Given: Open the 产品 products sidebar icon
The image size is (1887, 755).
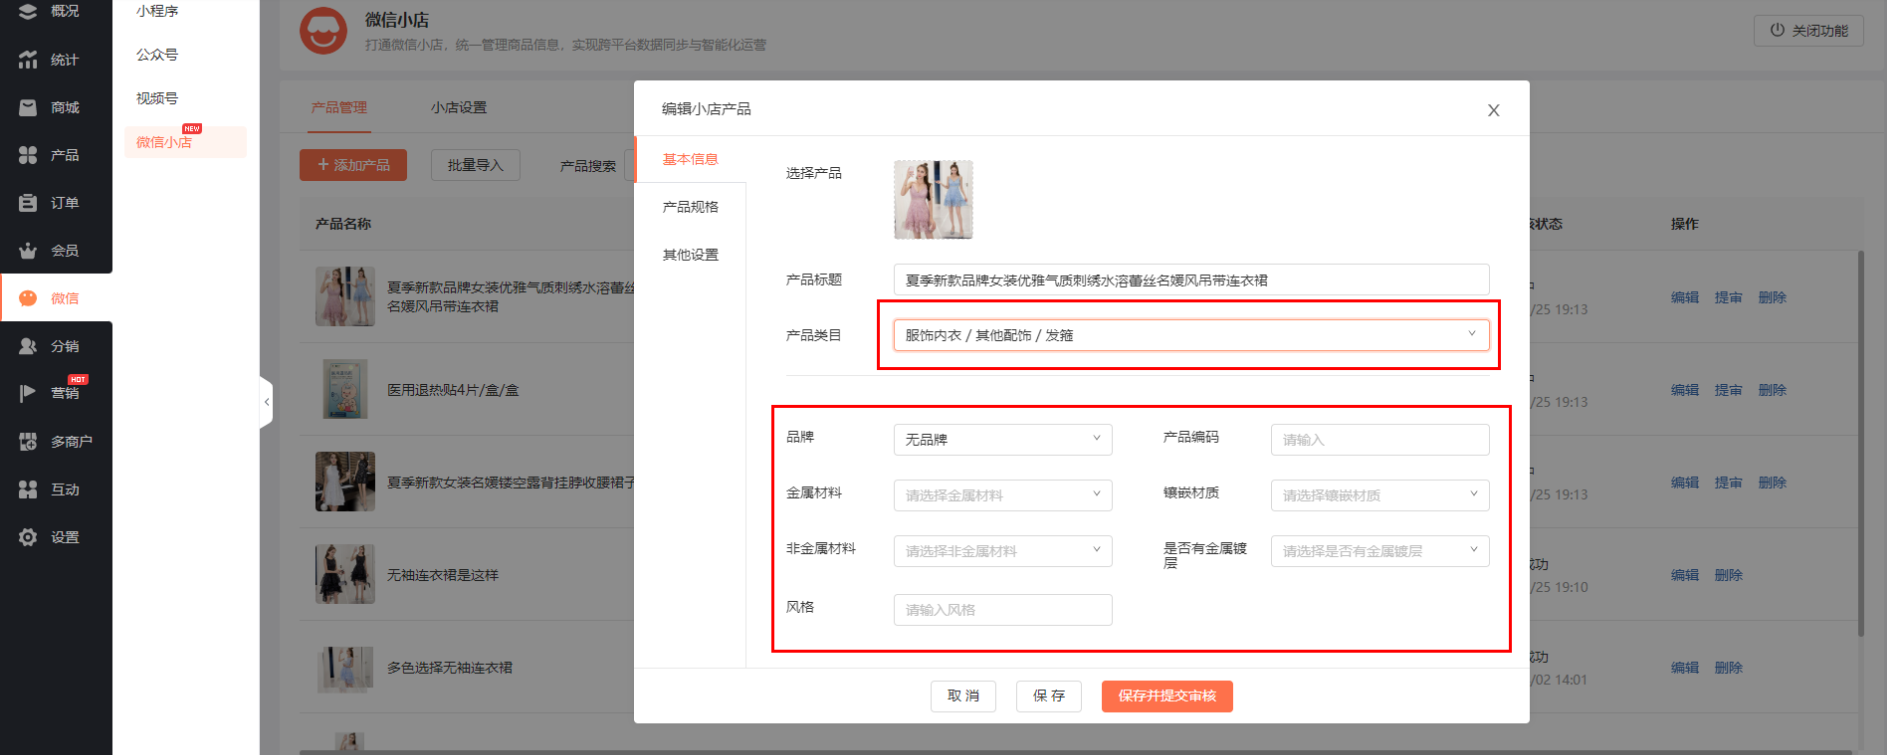Looking at the screenshot, I should point(28,155).
